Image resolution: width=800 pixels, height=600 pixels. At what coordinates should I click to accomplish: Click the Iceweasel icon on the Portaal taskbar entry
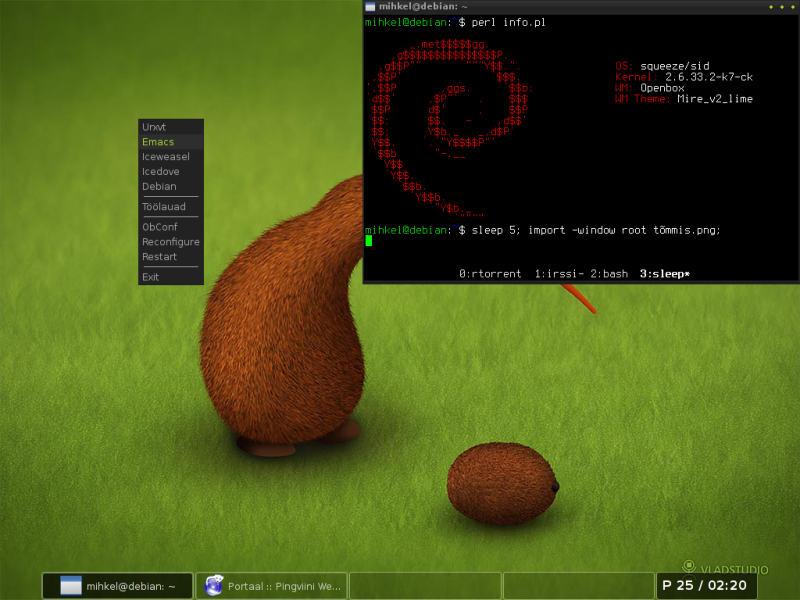[x=214, y=585]
